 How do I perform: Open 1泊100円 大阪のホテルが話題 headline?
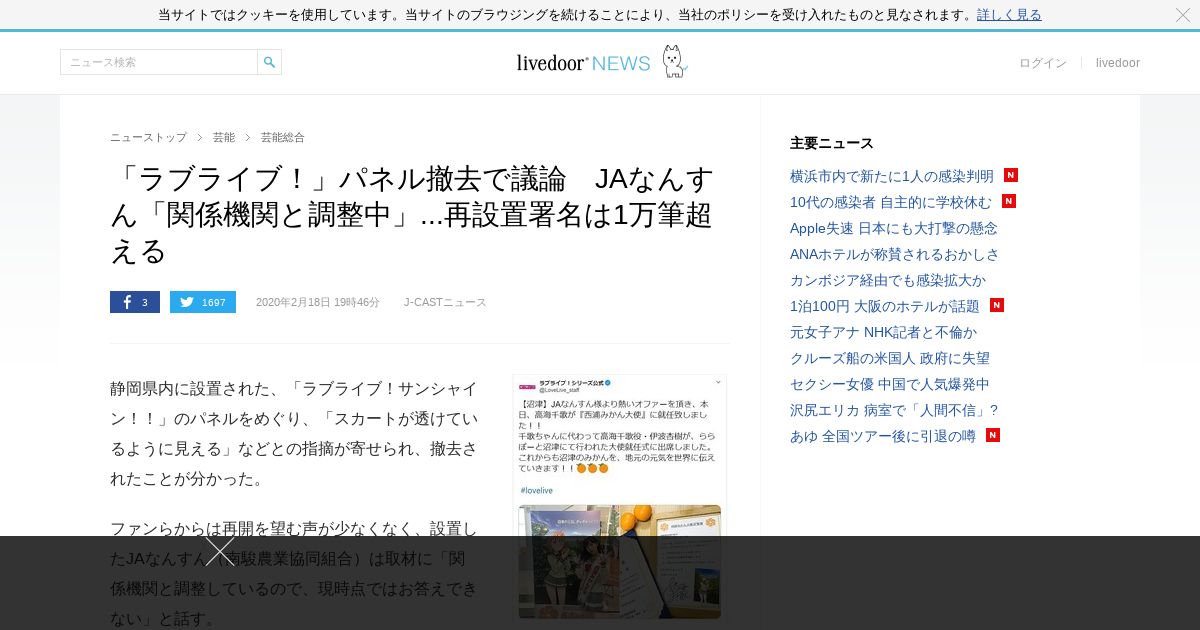(x=885, y=306)
